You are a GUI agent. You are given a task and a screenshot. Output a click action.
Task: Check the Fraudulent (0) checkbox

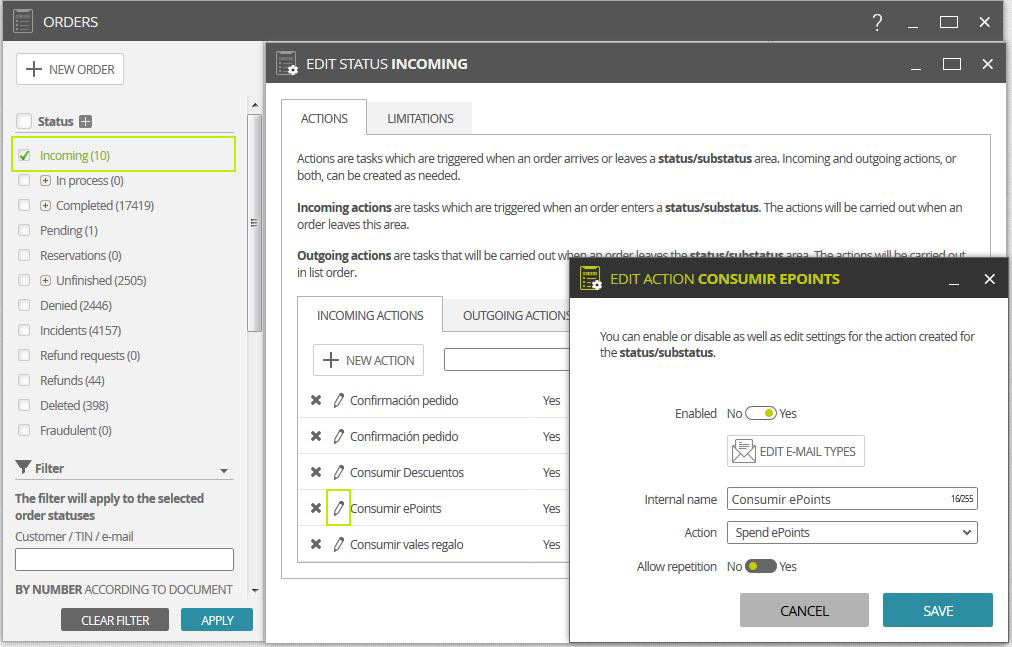25,430
